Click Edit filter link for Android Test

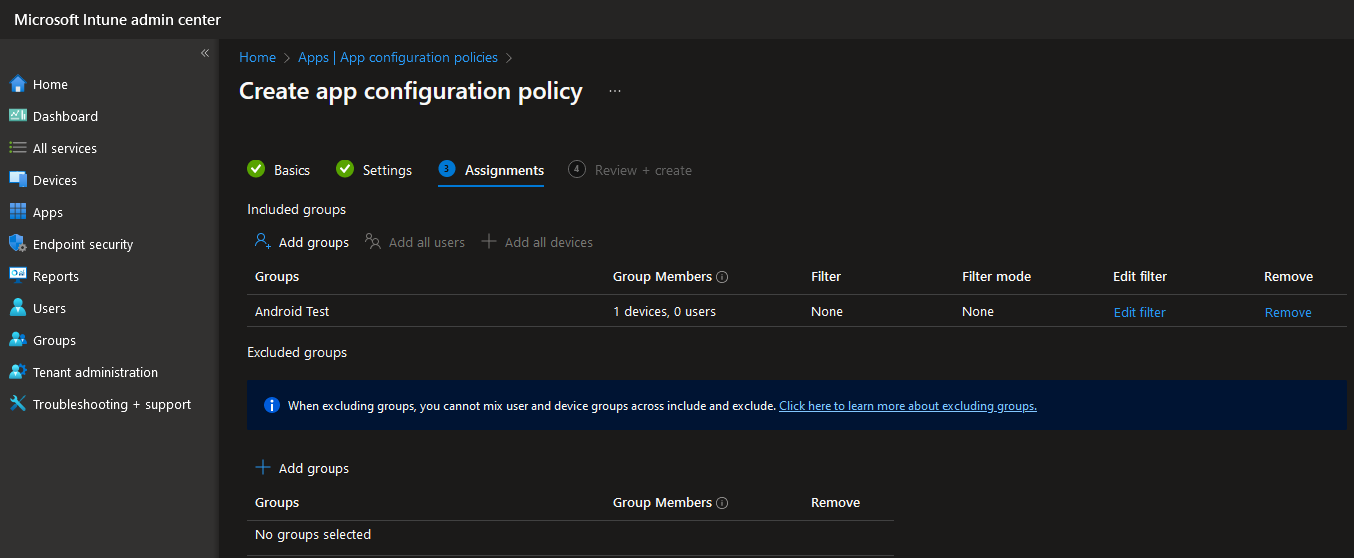[x=1140, y=312]
